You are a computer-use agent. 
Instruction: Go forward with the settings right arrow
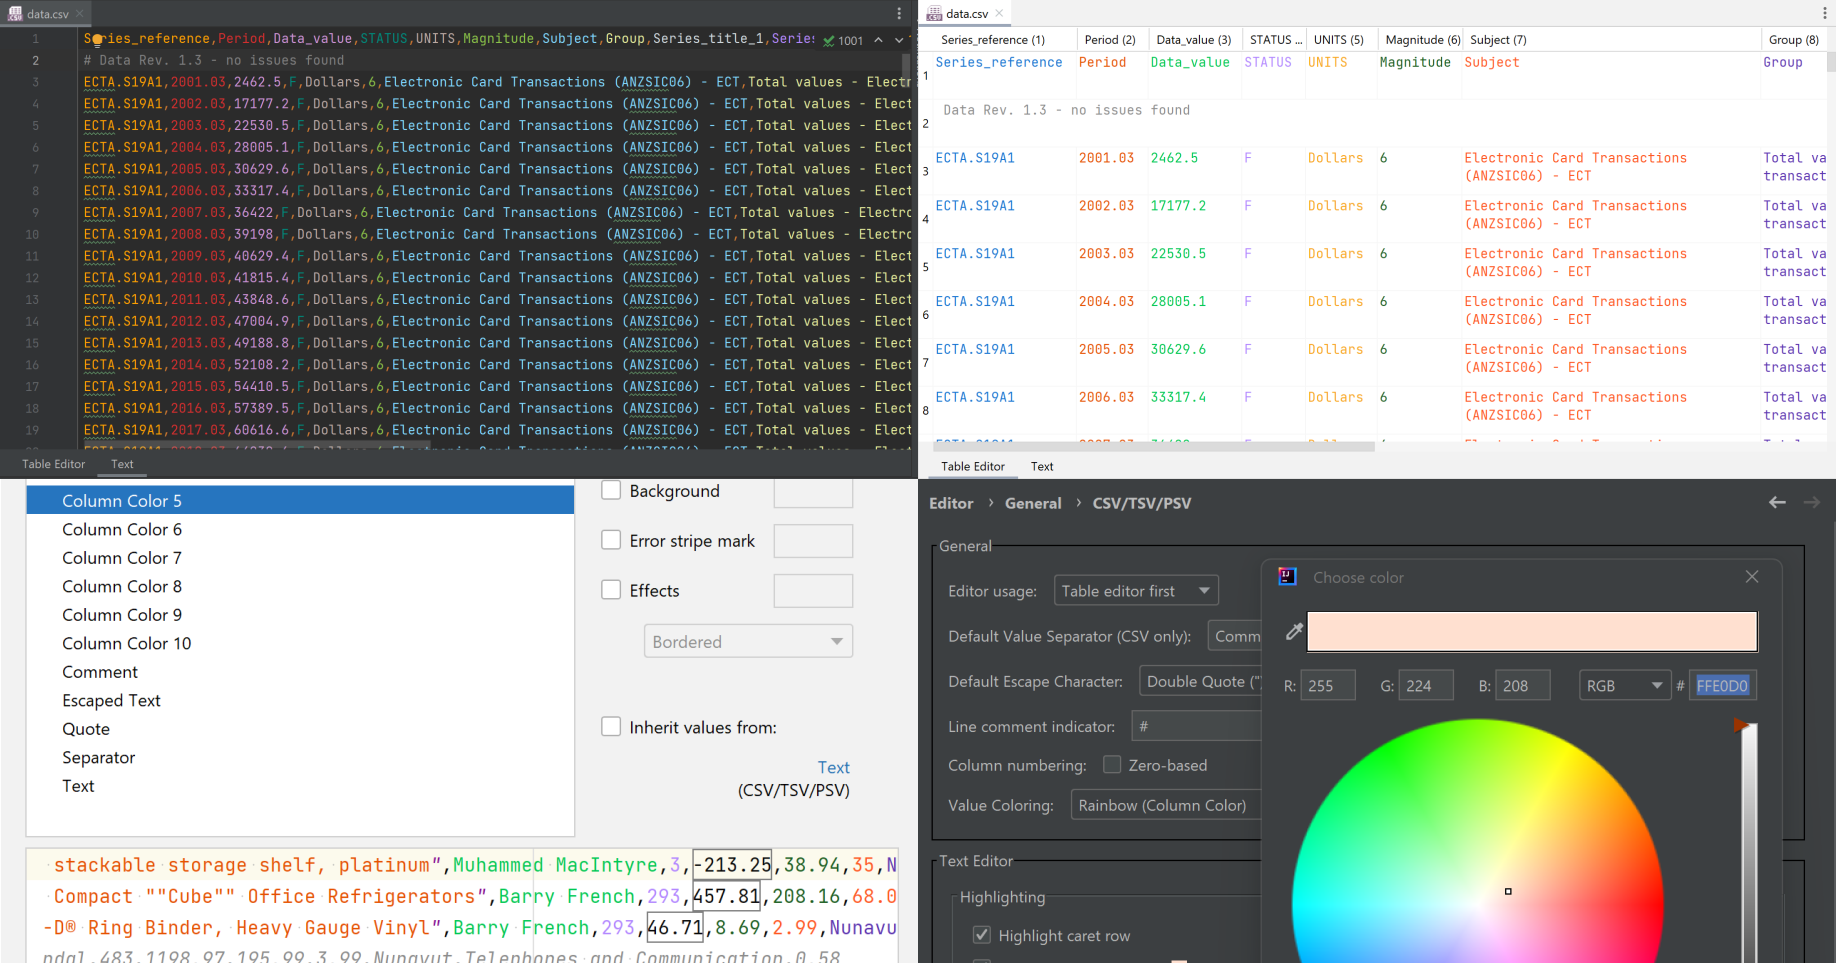[x=1811, y=503]
